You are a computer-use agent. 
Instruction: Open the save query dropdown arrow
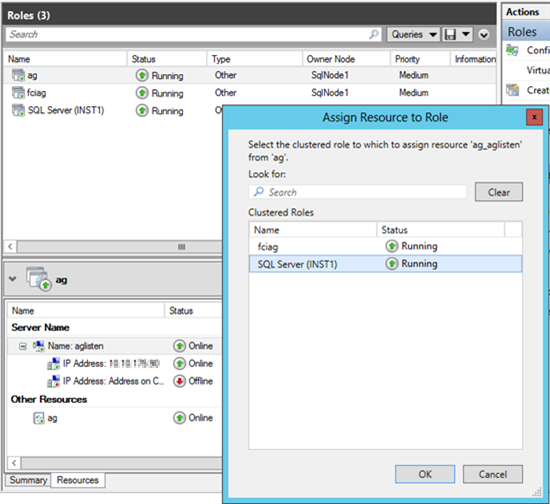coord(465,34)
